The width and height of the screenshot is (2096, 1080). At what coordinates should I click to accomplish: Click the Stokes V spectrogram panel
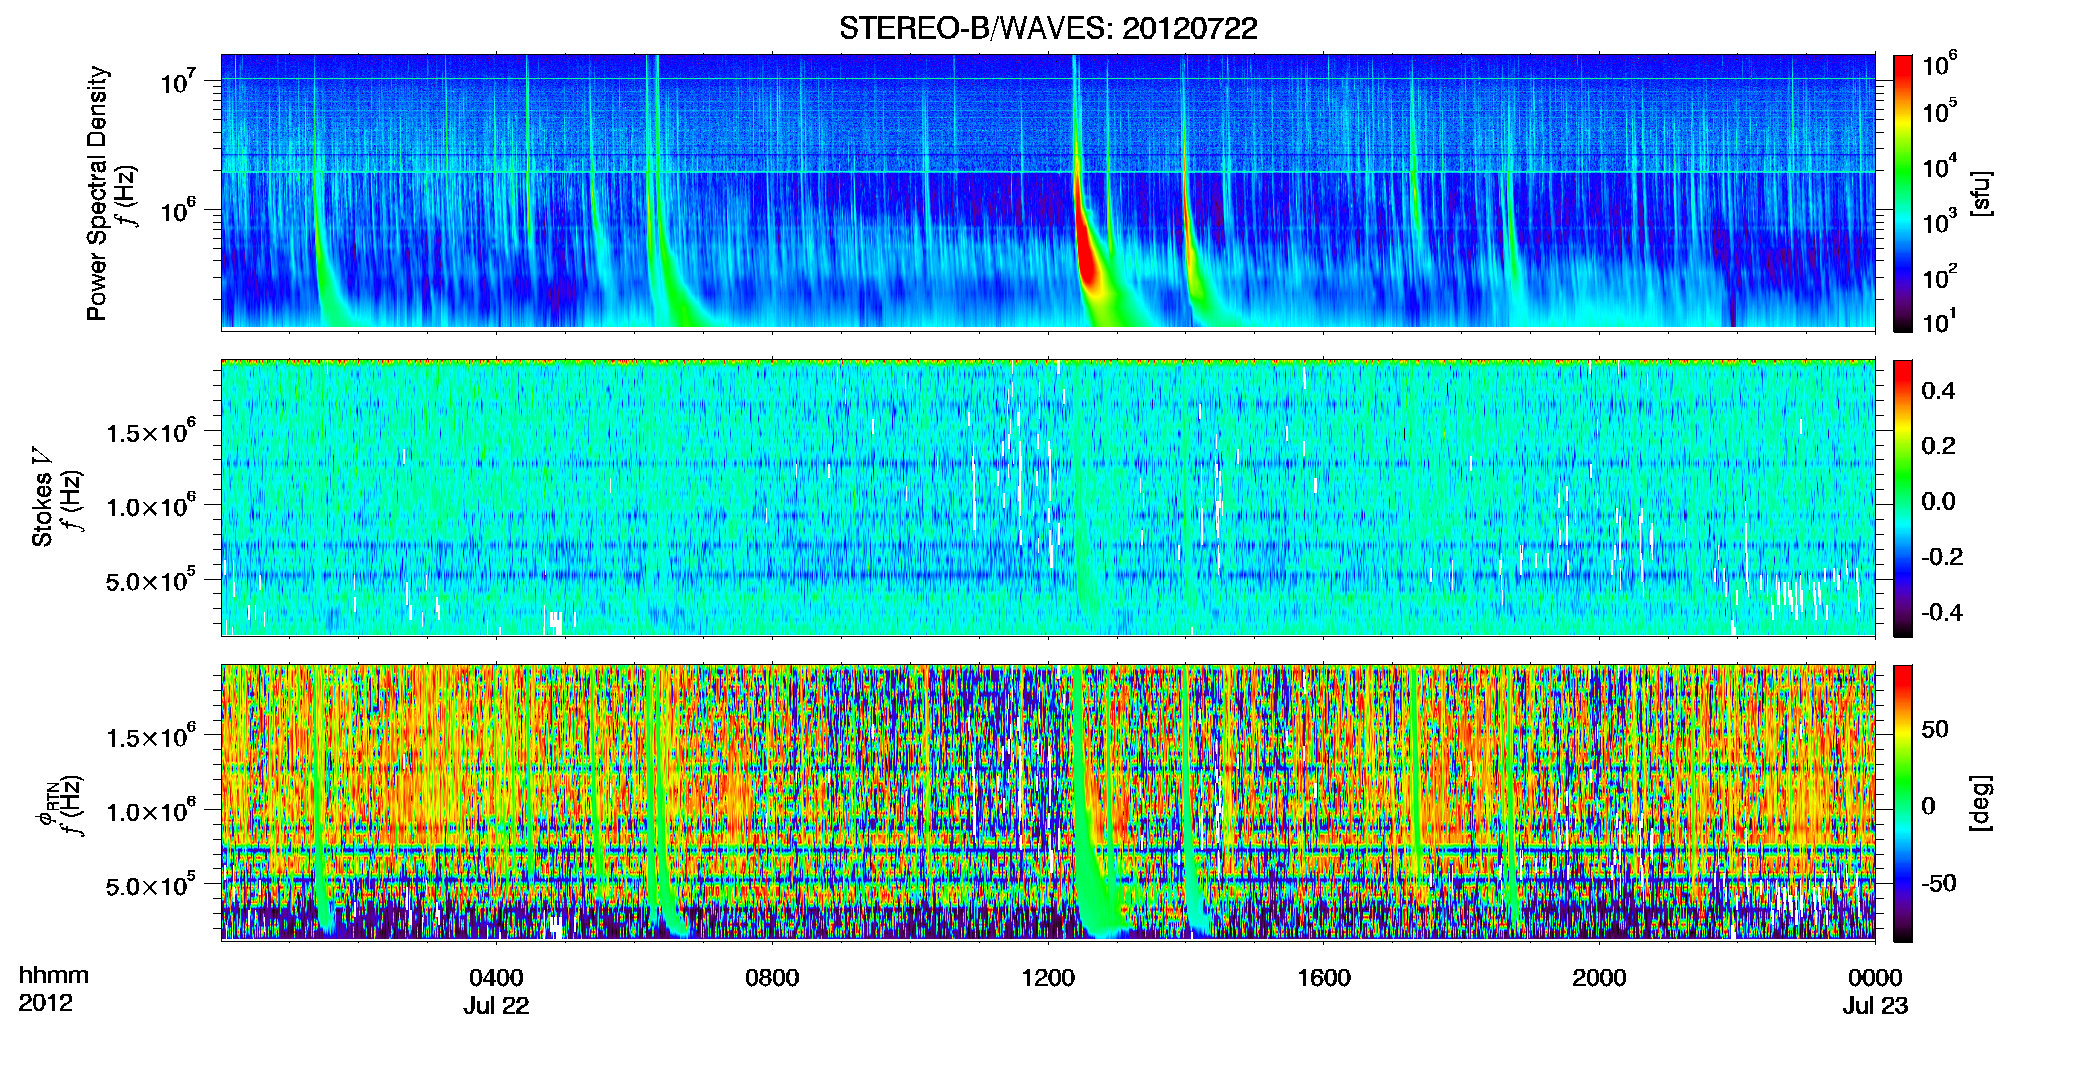pos(1048,497)
